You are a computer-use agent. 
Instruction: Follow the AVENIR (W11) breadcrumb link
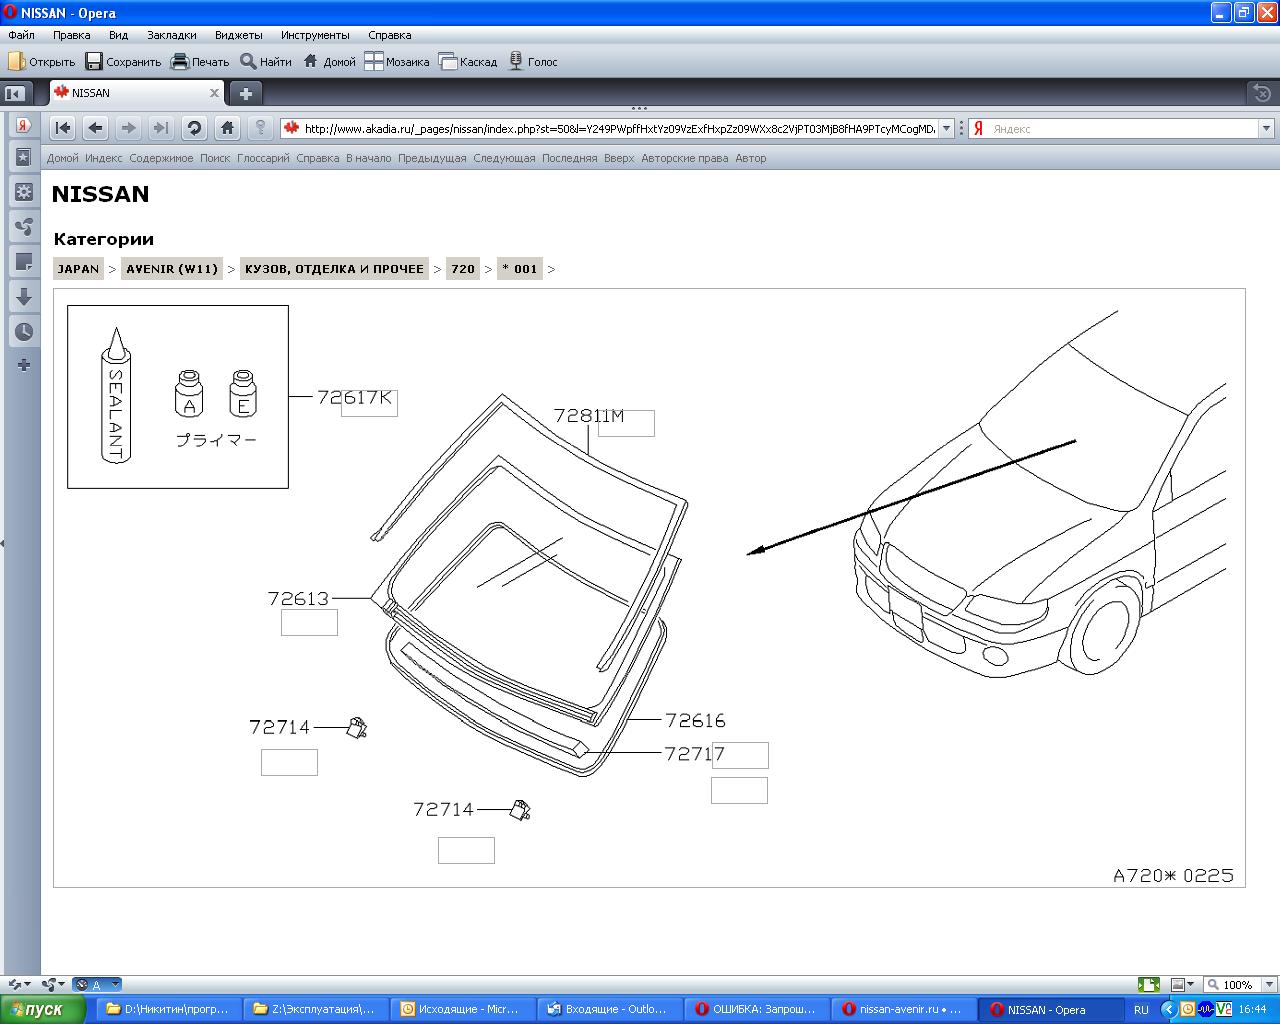point(172,268)
